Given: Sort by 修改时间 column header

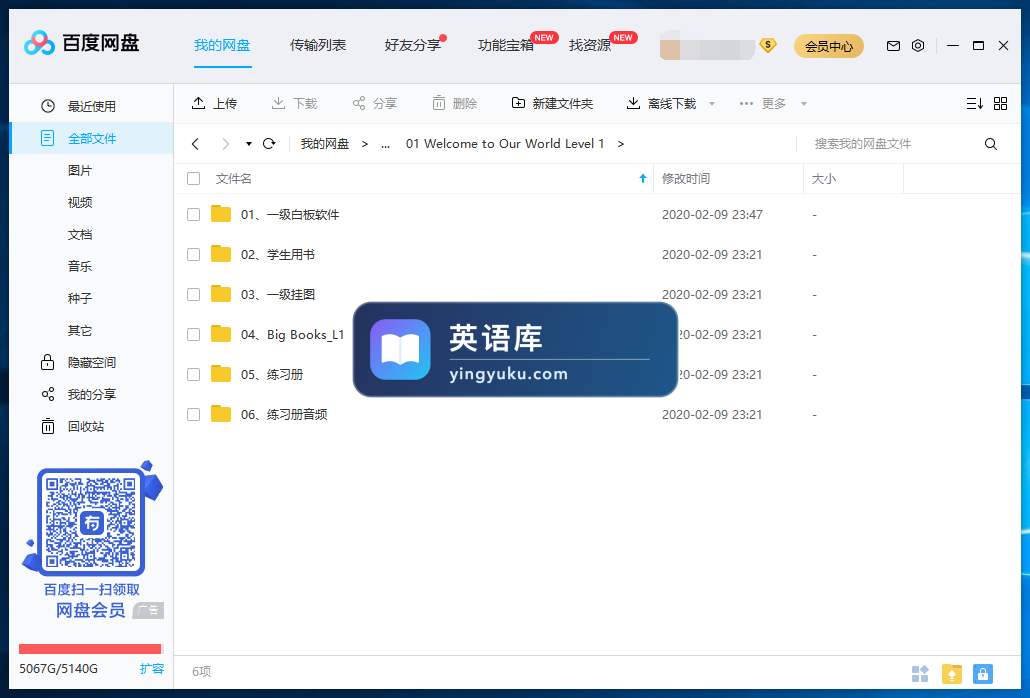Looking at the screenshot, I should click(686, 179).
